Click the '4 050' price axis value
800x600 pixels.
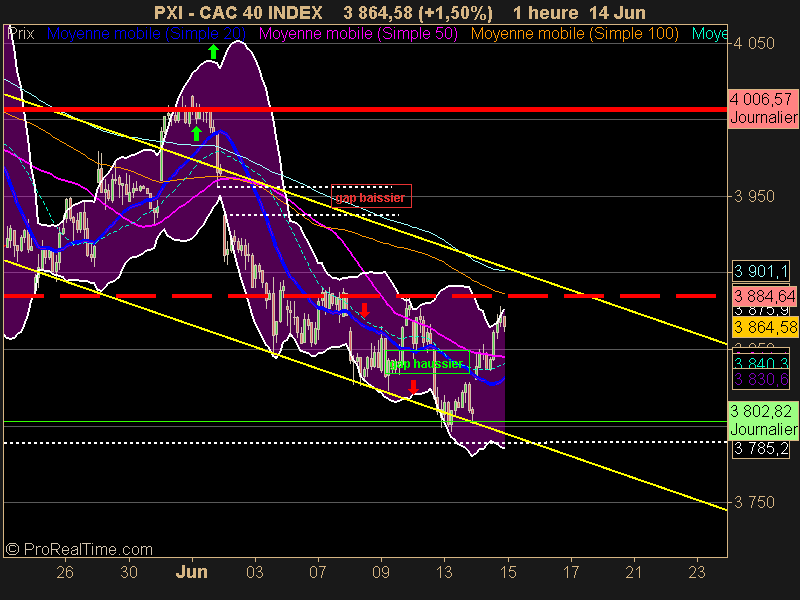click(754, 43)
